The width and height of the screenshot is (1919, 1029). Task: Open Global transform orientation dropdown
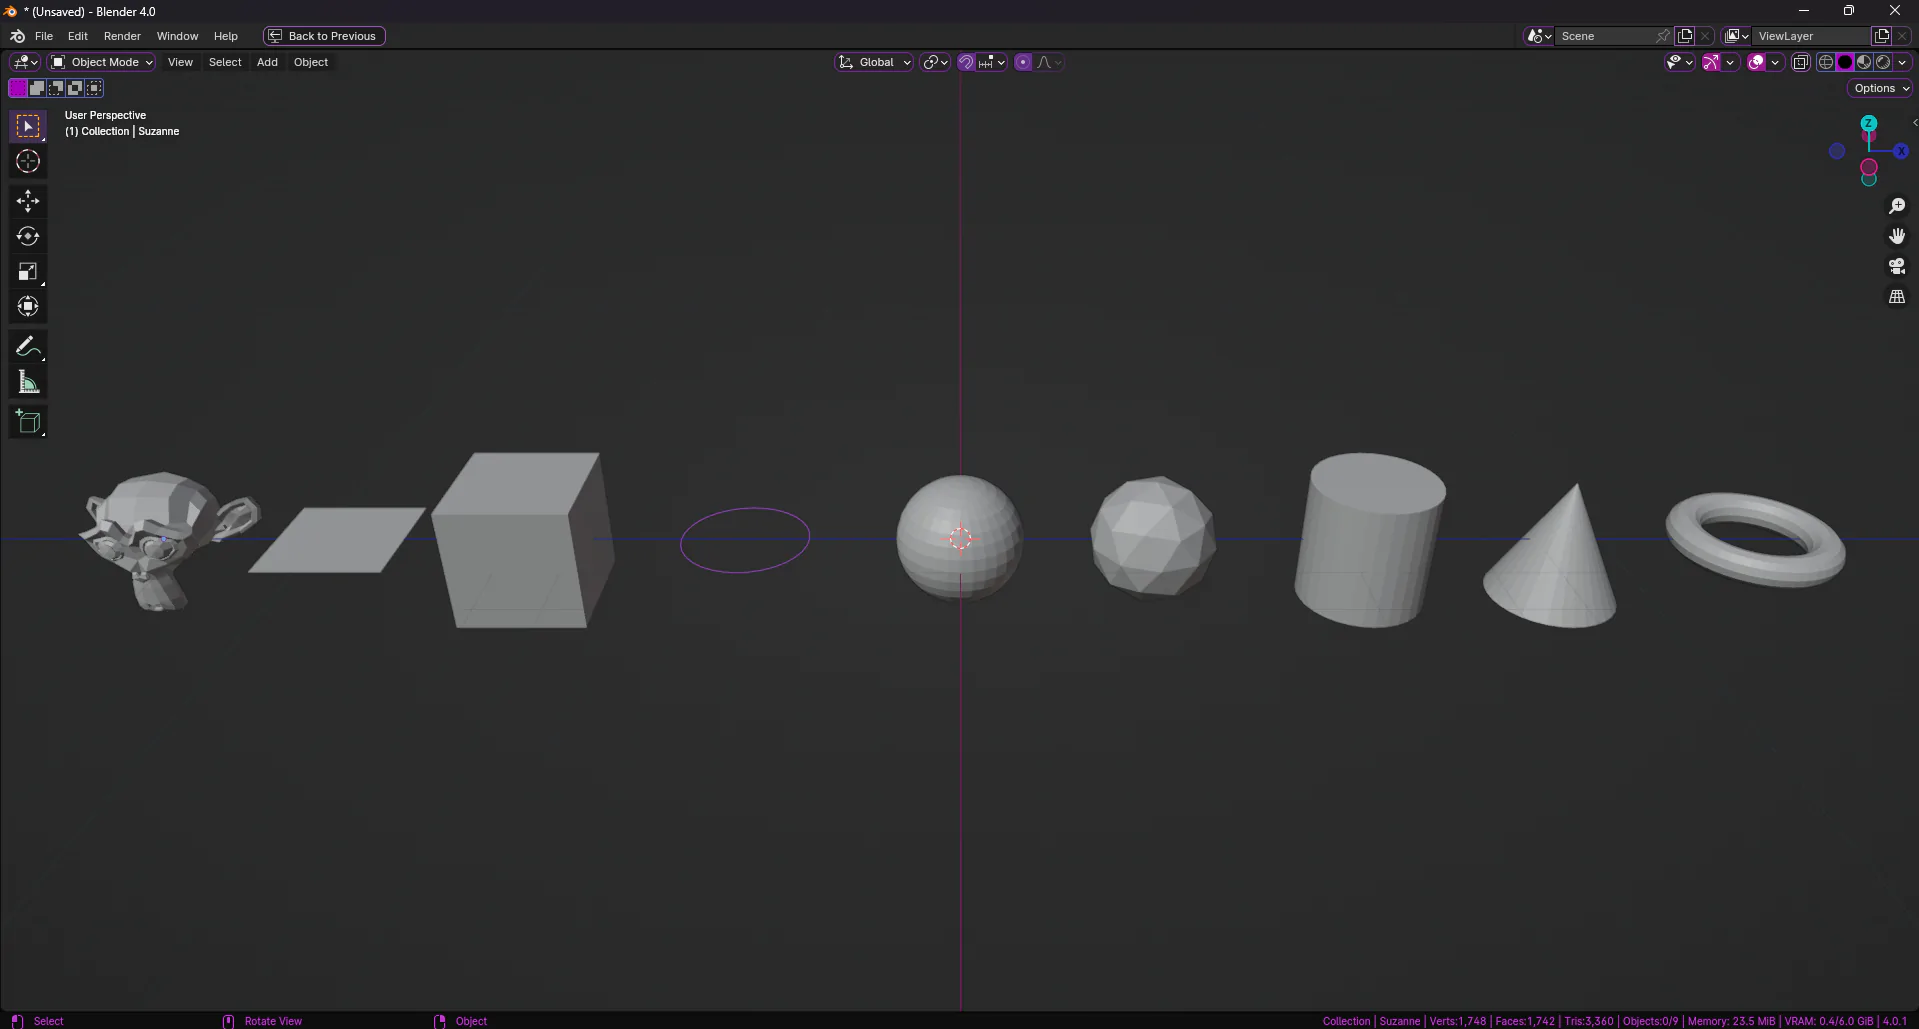[875, 62]
